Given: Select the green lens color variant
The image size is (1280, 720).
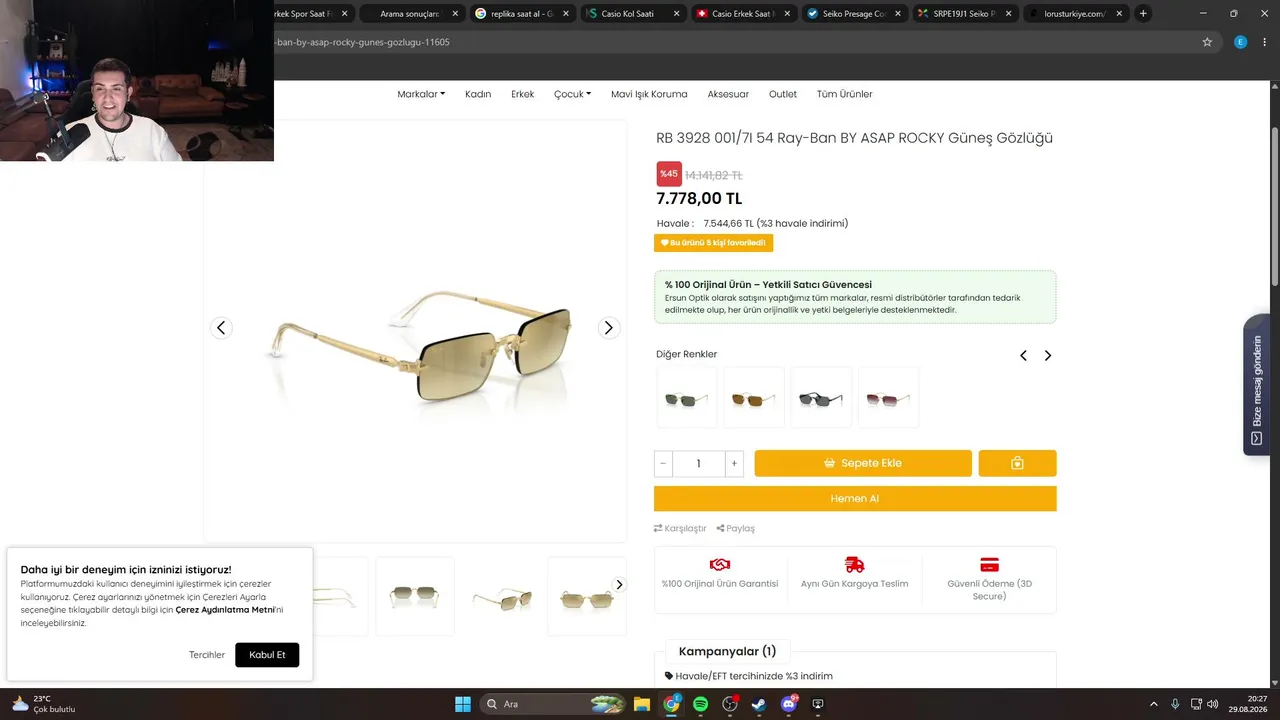Looking at the screenshot, I should pyautogui.click(x=686, y=398).
